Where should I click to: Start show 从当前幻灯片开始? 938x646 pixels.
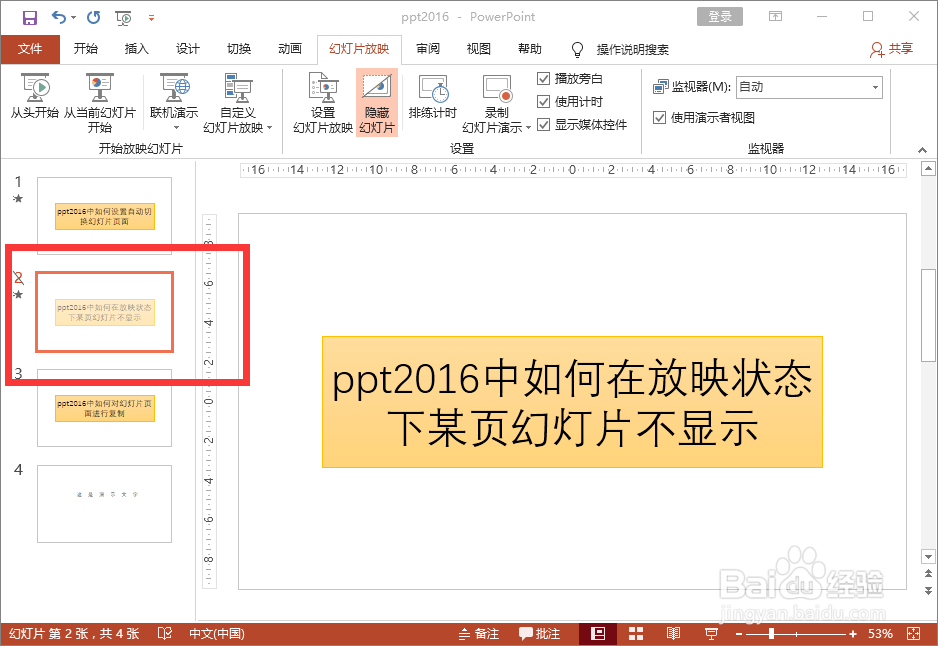[100, 103]
